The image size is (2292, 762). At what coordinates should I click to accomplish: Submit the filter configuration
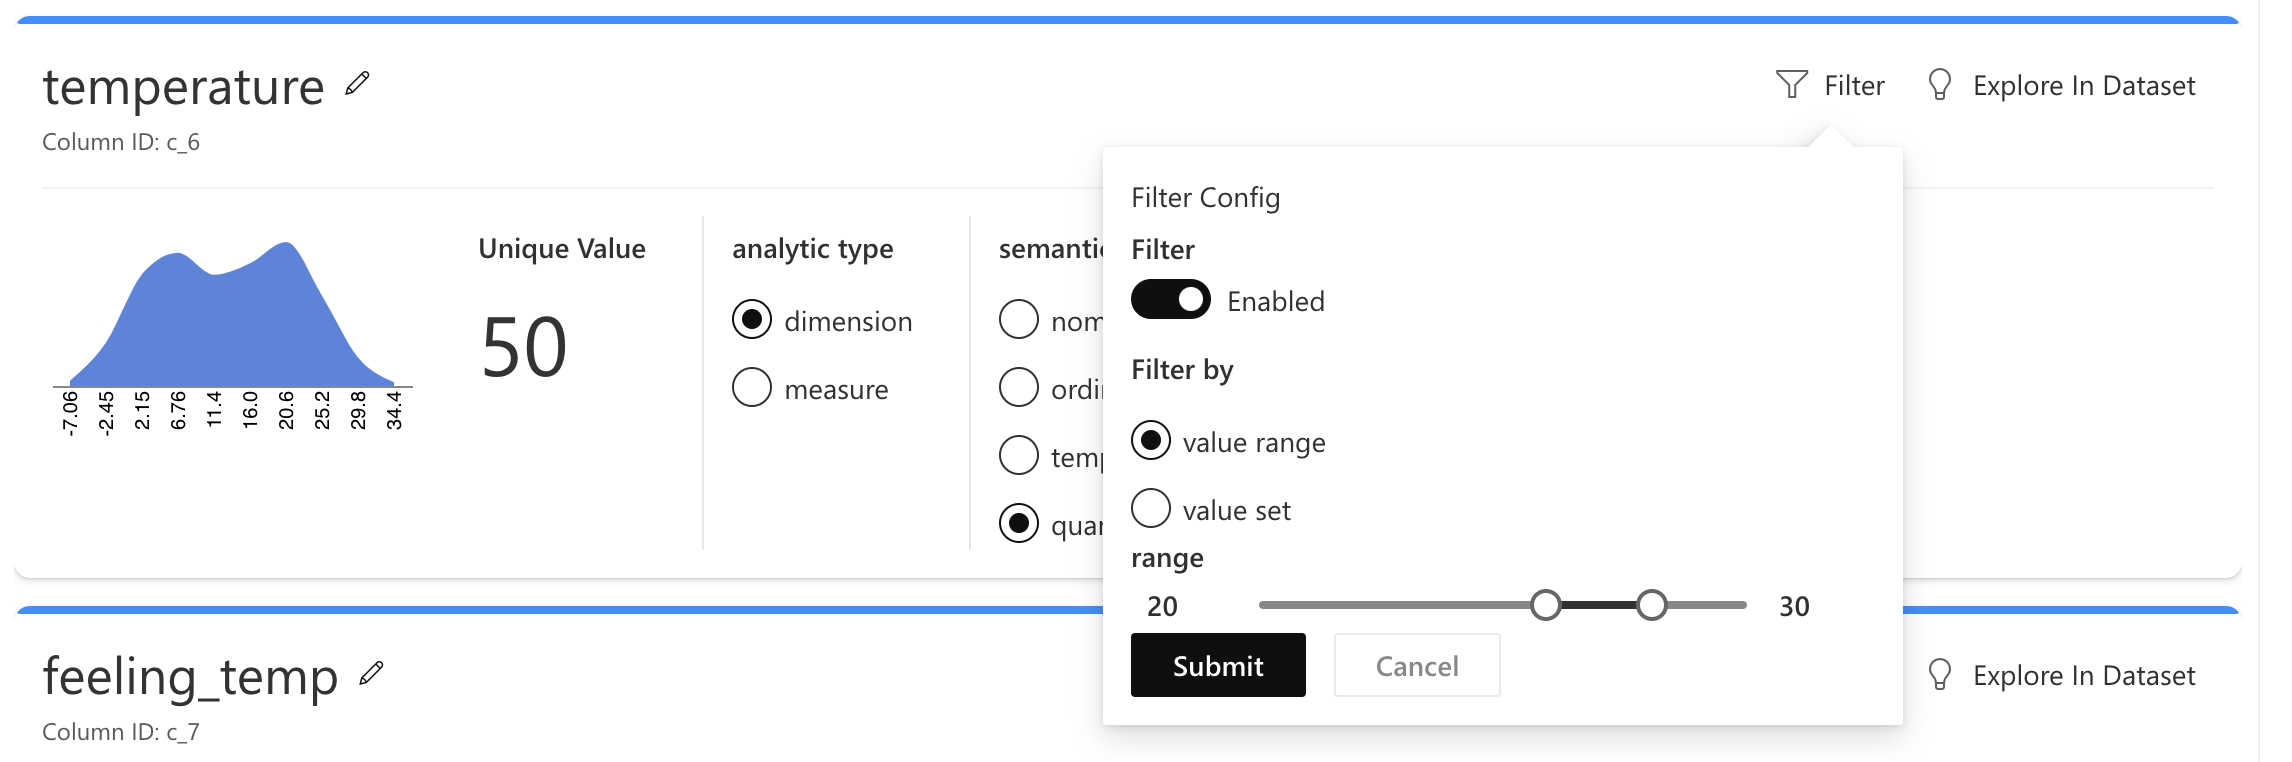coord(1218,666)
